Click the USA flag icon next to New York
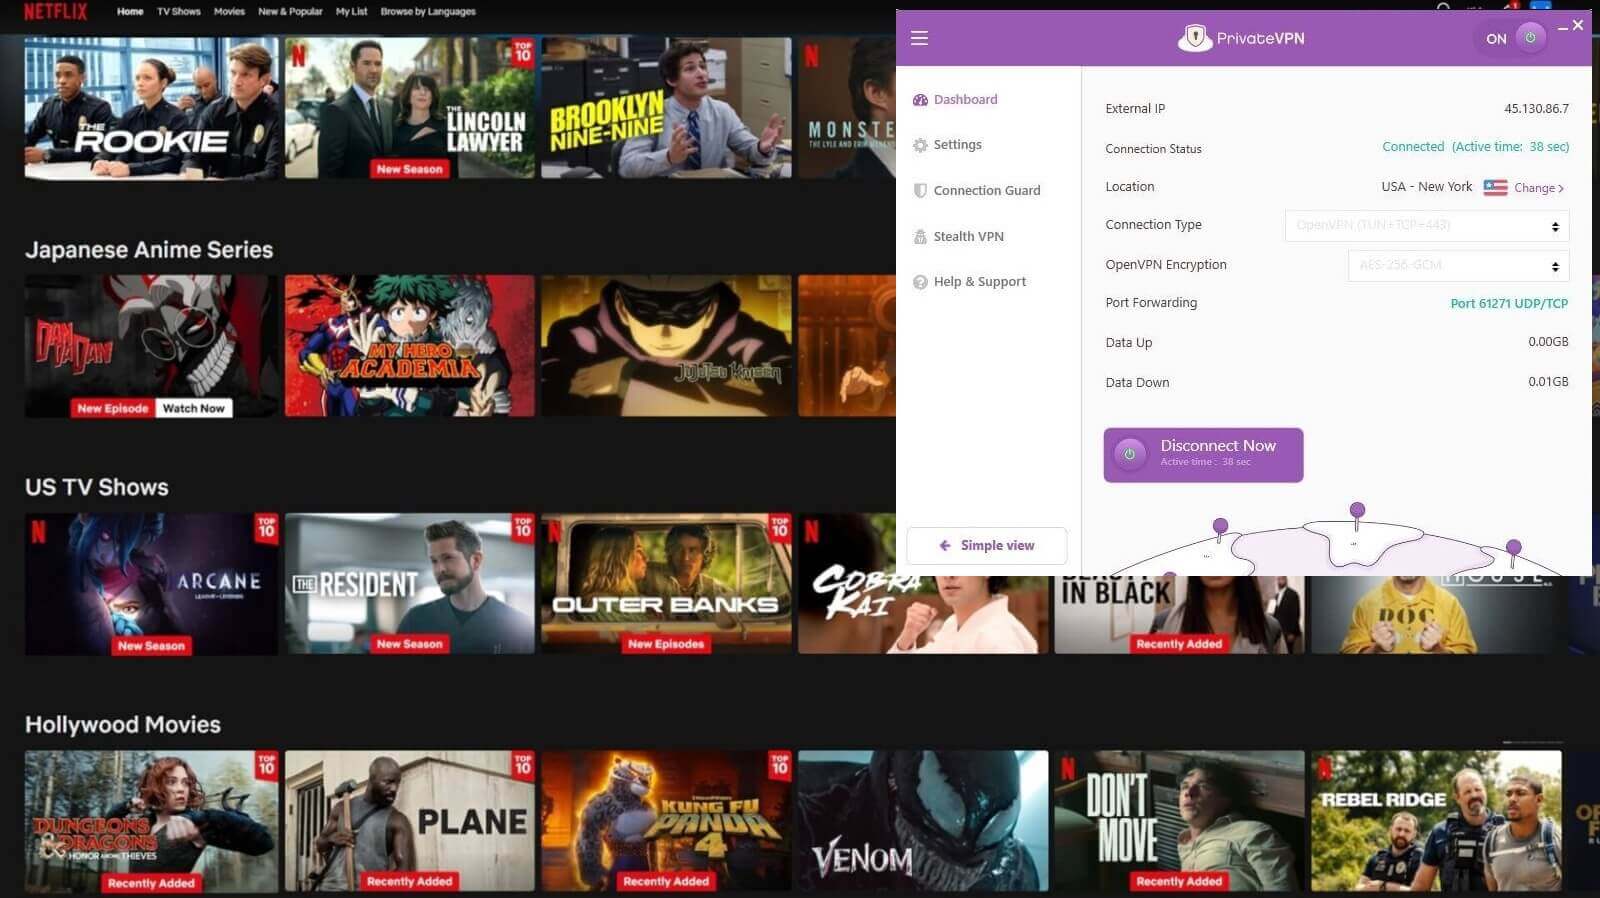Screen dimensions: 1600x898 tap(1495, 187)
